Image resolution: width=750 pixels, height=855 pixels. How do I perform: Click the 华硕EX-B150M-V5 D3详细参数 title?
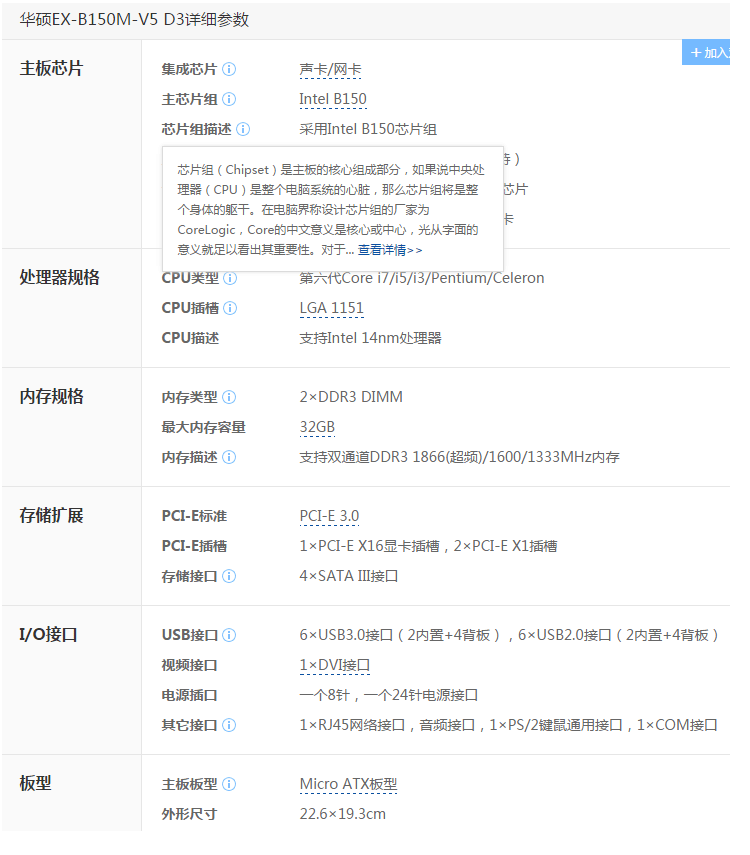[x=134, y=20]
